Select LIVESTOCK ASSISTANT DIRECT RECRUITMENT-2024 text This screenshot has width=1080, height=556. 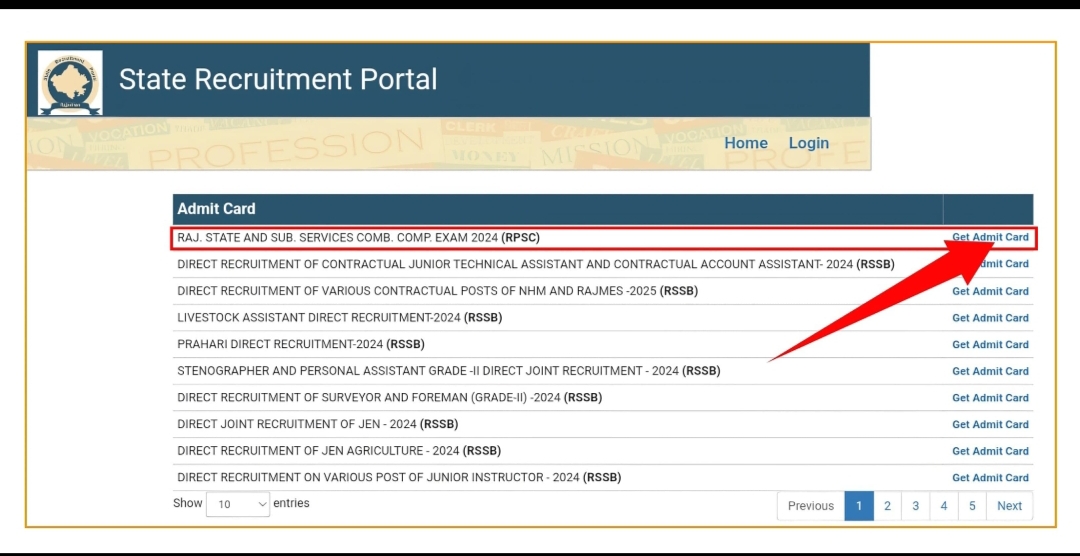tap(340, 318)
